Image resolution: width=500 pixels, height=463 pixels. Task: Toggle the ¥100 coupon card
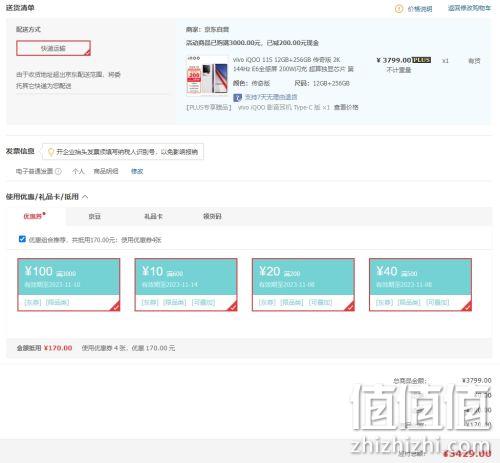tap(69, 285)
